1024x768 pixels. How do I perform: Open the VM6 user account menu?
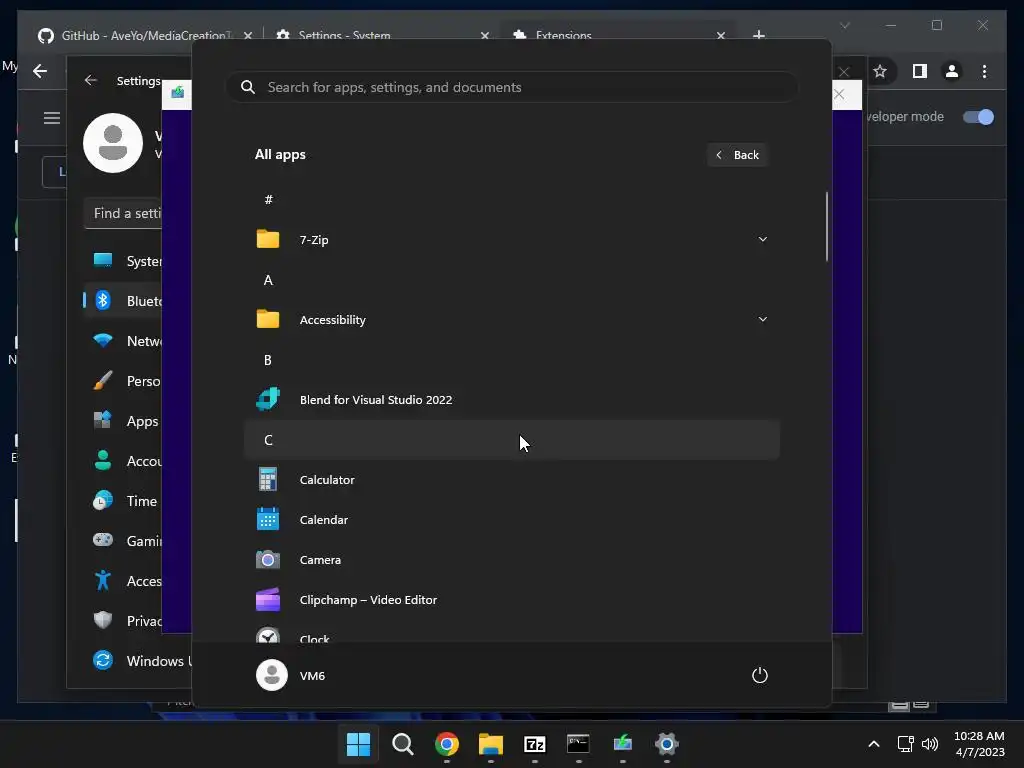coord(291,675)
